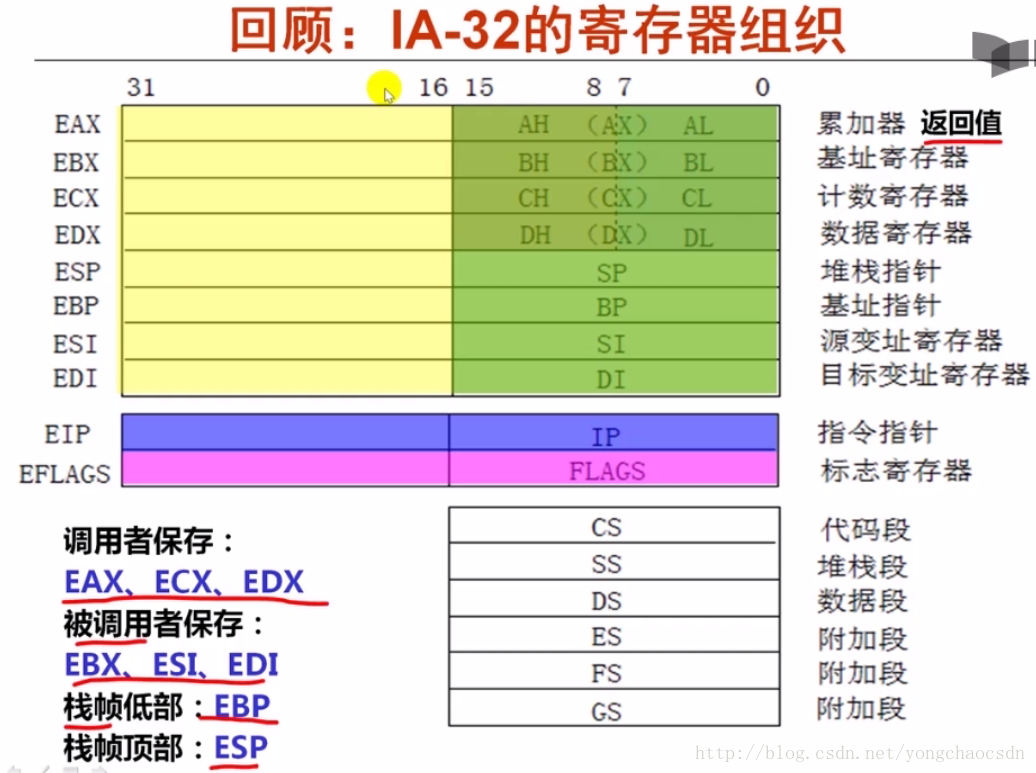
Task: Click the SP cell in the ESP row
Action: [x=612, y=272]
